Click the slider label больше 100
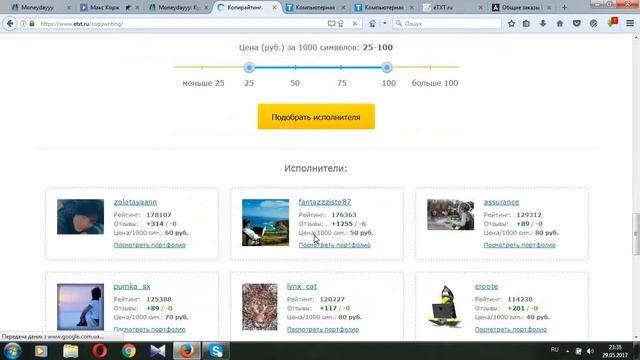Screen dimensions: 640x360 coord(435,83)
